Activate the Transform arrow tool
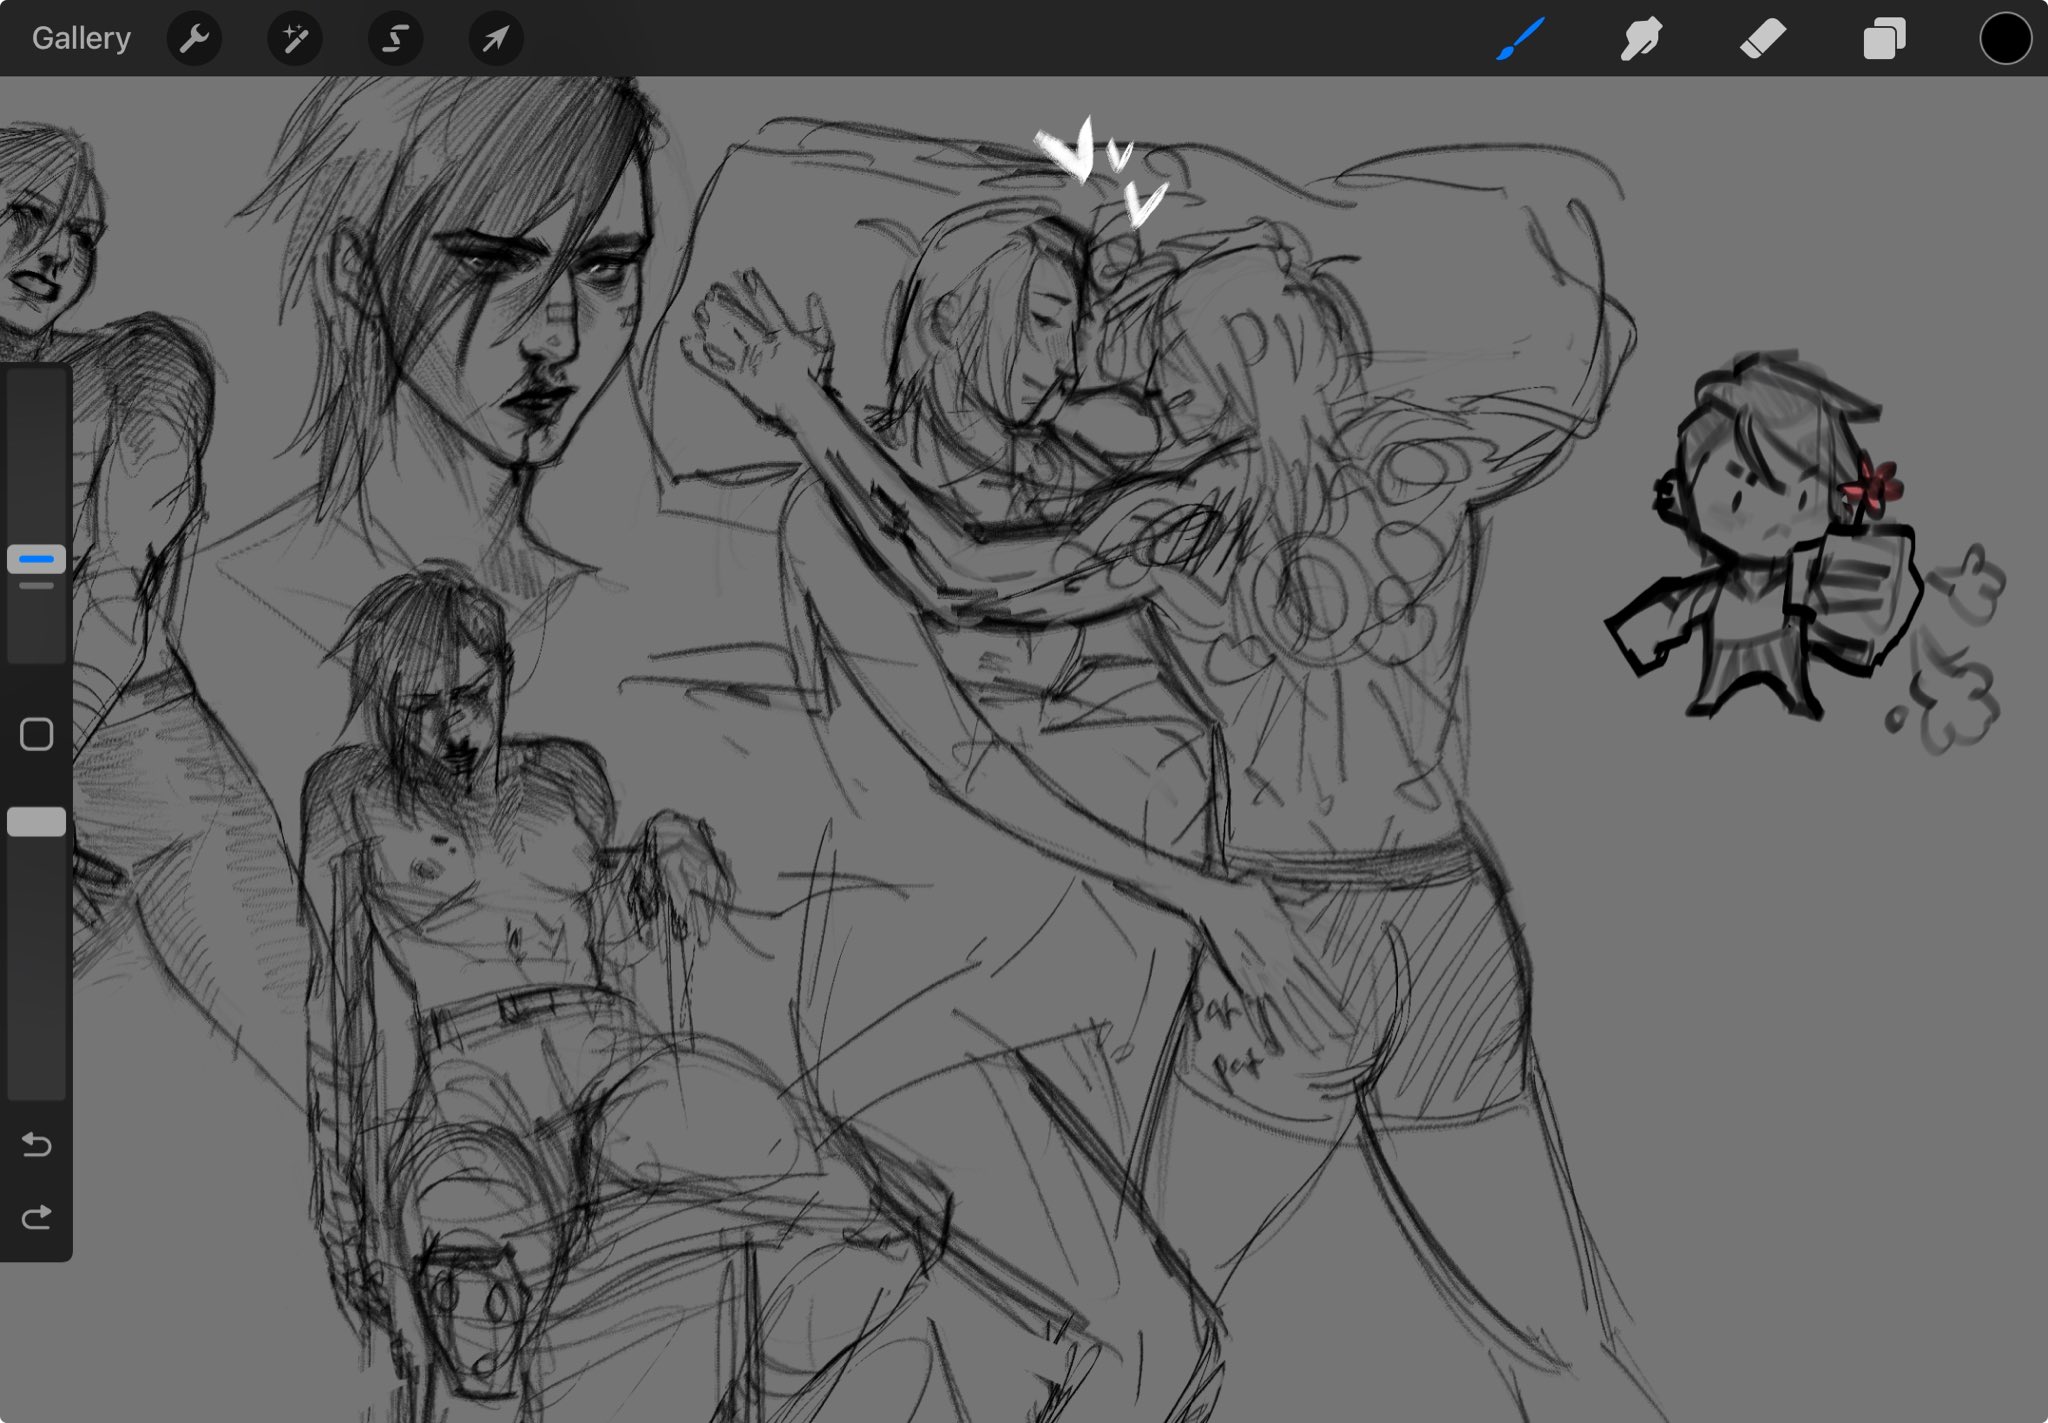The width and height of the screenshot is (2048, 1423). (x=496, y=39)
